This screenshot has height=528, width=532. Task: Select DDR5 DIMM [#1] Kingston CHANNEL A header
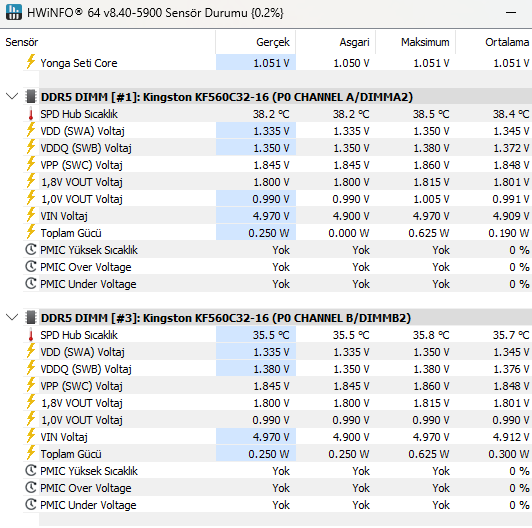tap(227, 97)
